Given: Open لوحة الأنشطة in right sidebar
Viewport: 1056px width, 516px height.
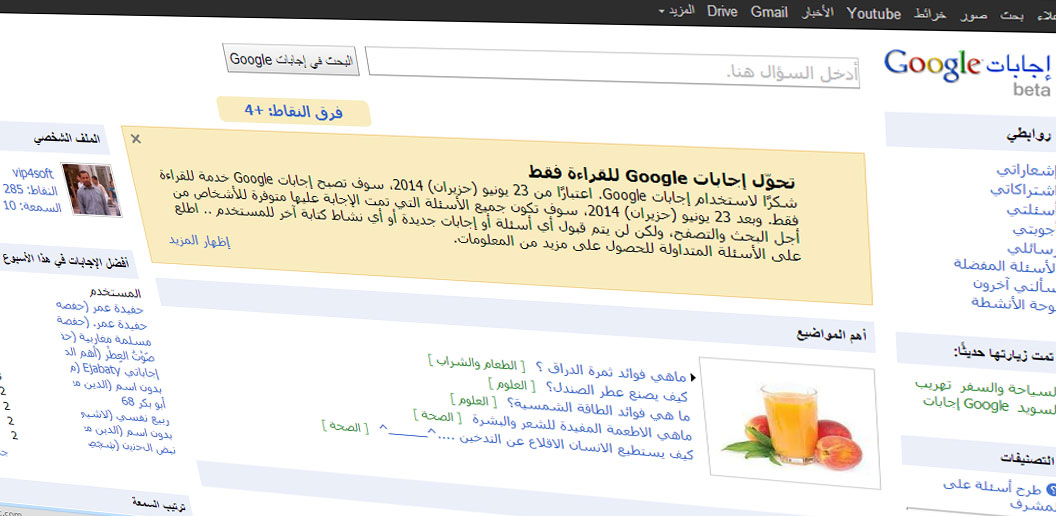Looking at the screenshot, I should (1012, 303).
